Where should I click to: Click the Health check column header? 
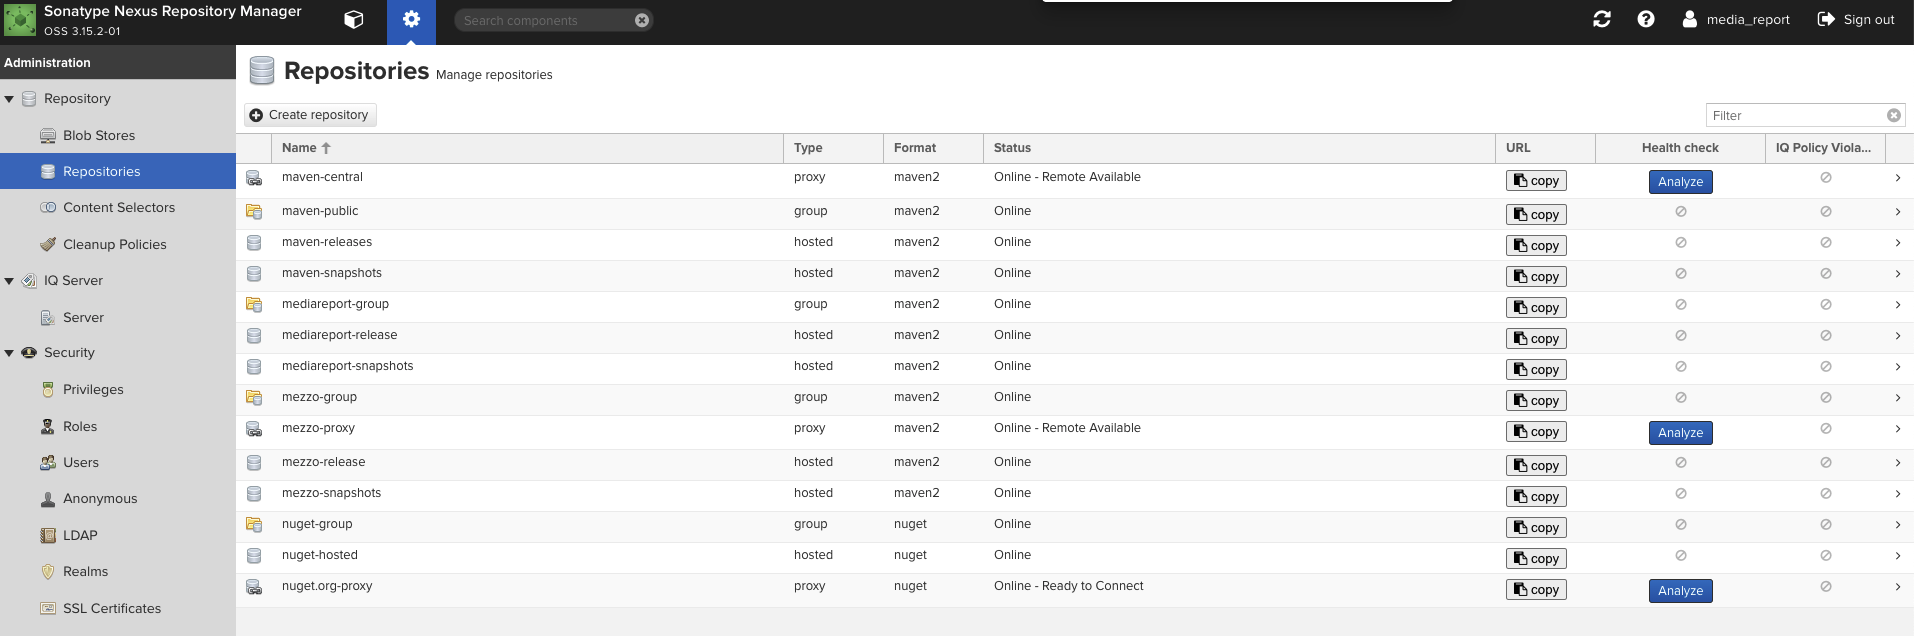[1680, 148]
